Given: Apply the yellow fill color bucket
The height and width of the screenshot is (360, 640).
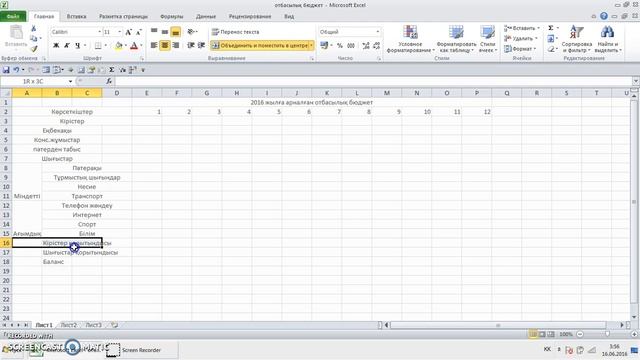Looking at the screenshot, I should click(118, 45).
